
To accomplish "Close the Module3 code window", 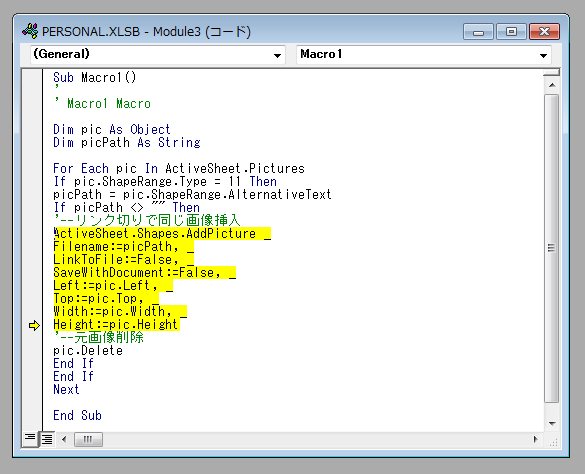I will pos(544,32).
